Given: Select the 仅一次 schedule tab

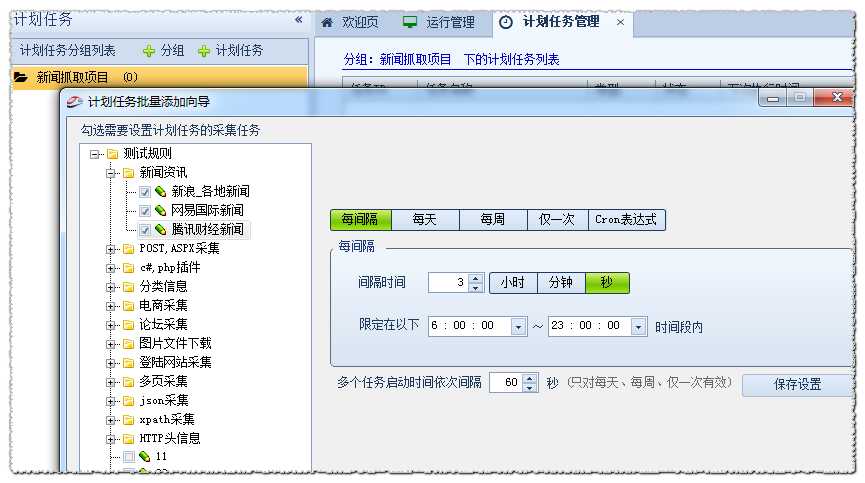Looking at the screenshot, I should pyautogui.click(x=557, y=219).
